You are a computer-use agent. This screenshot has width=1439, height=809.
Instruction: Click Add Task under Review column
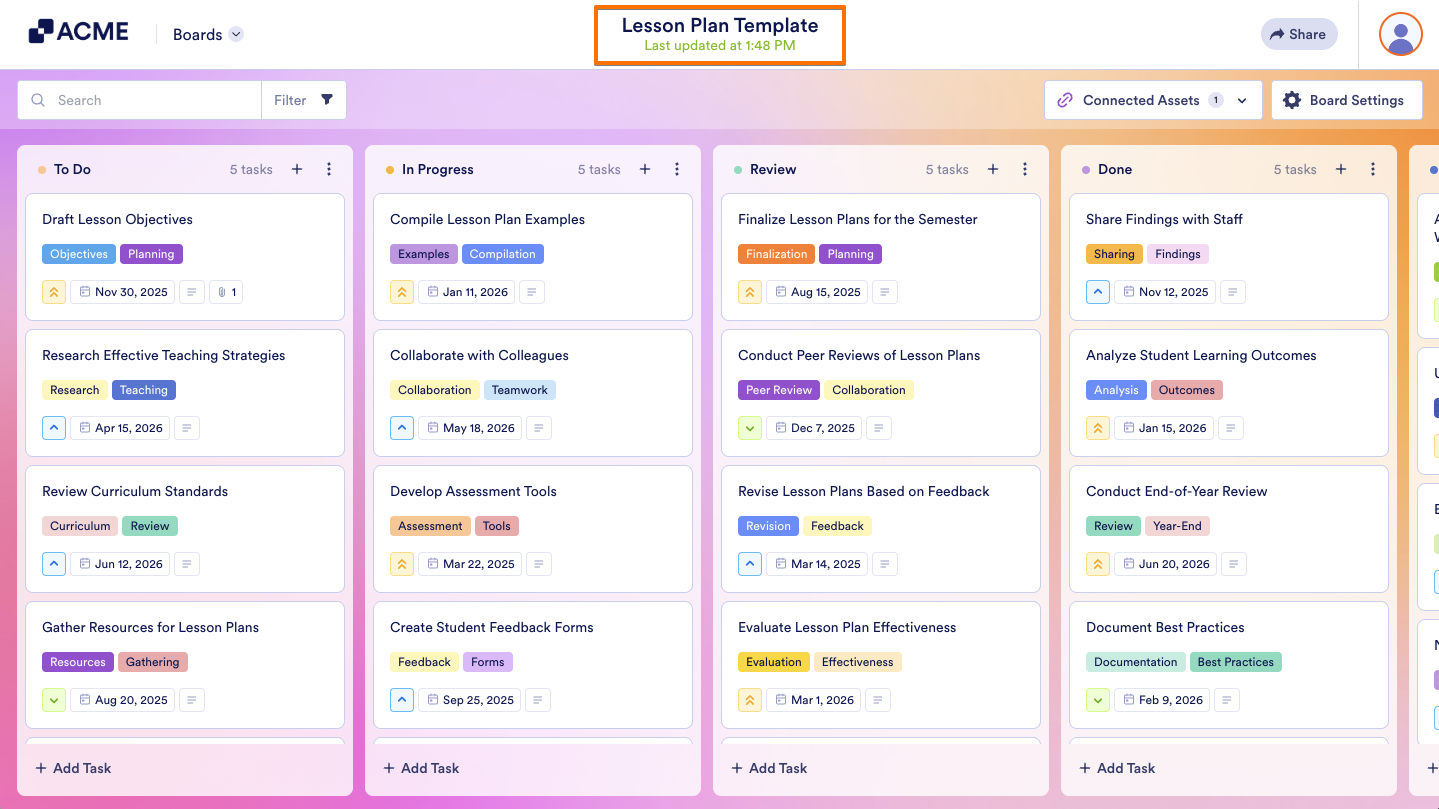770,768
